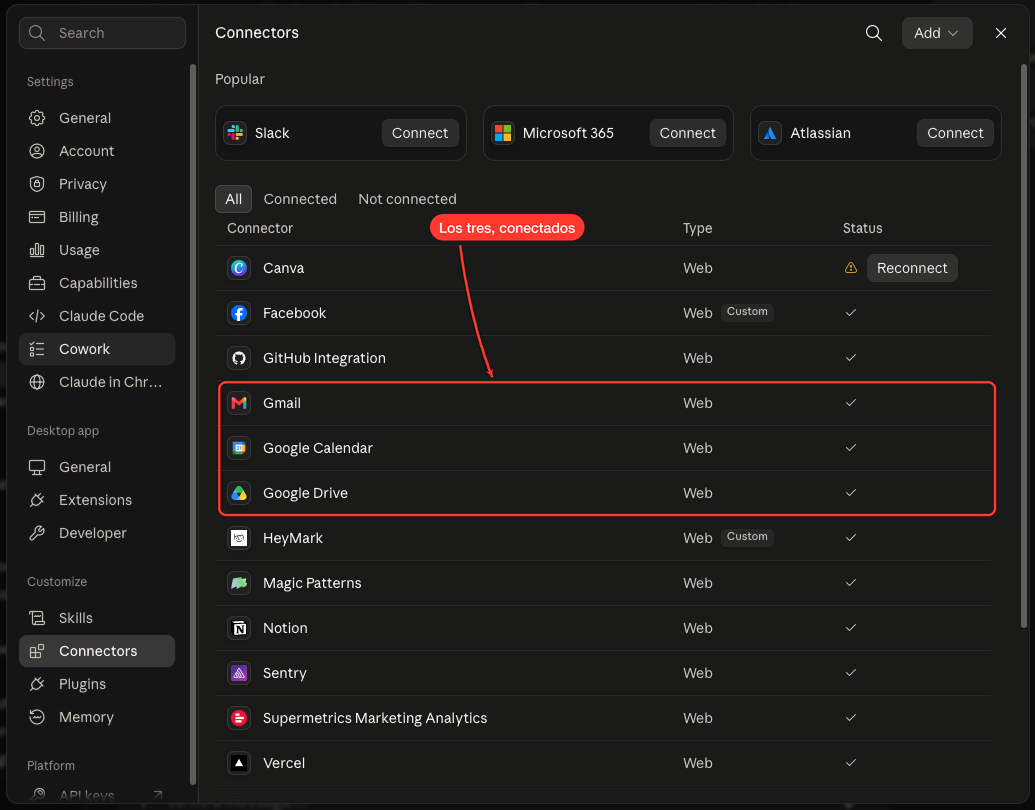The height and width of the screenshot is (810, 1035).
Task: Connect the Microsoft 365 connector
Action: [x=687, y=133]
